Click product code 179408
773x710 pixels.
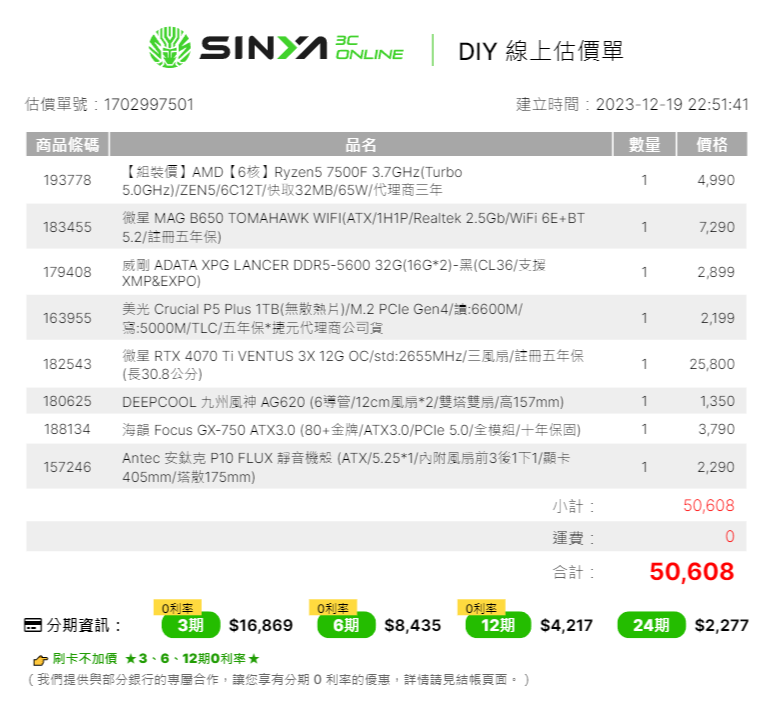tap(68, 272)
